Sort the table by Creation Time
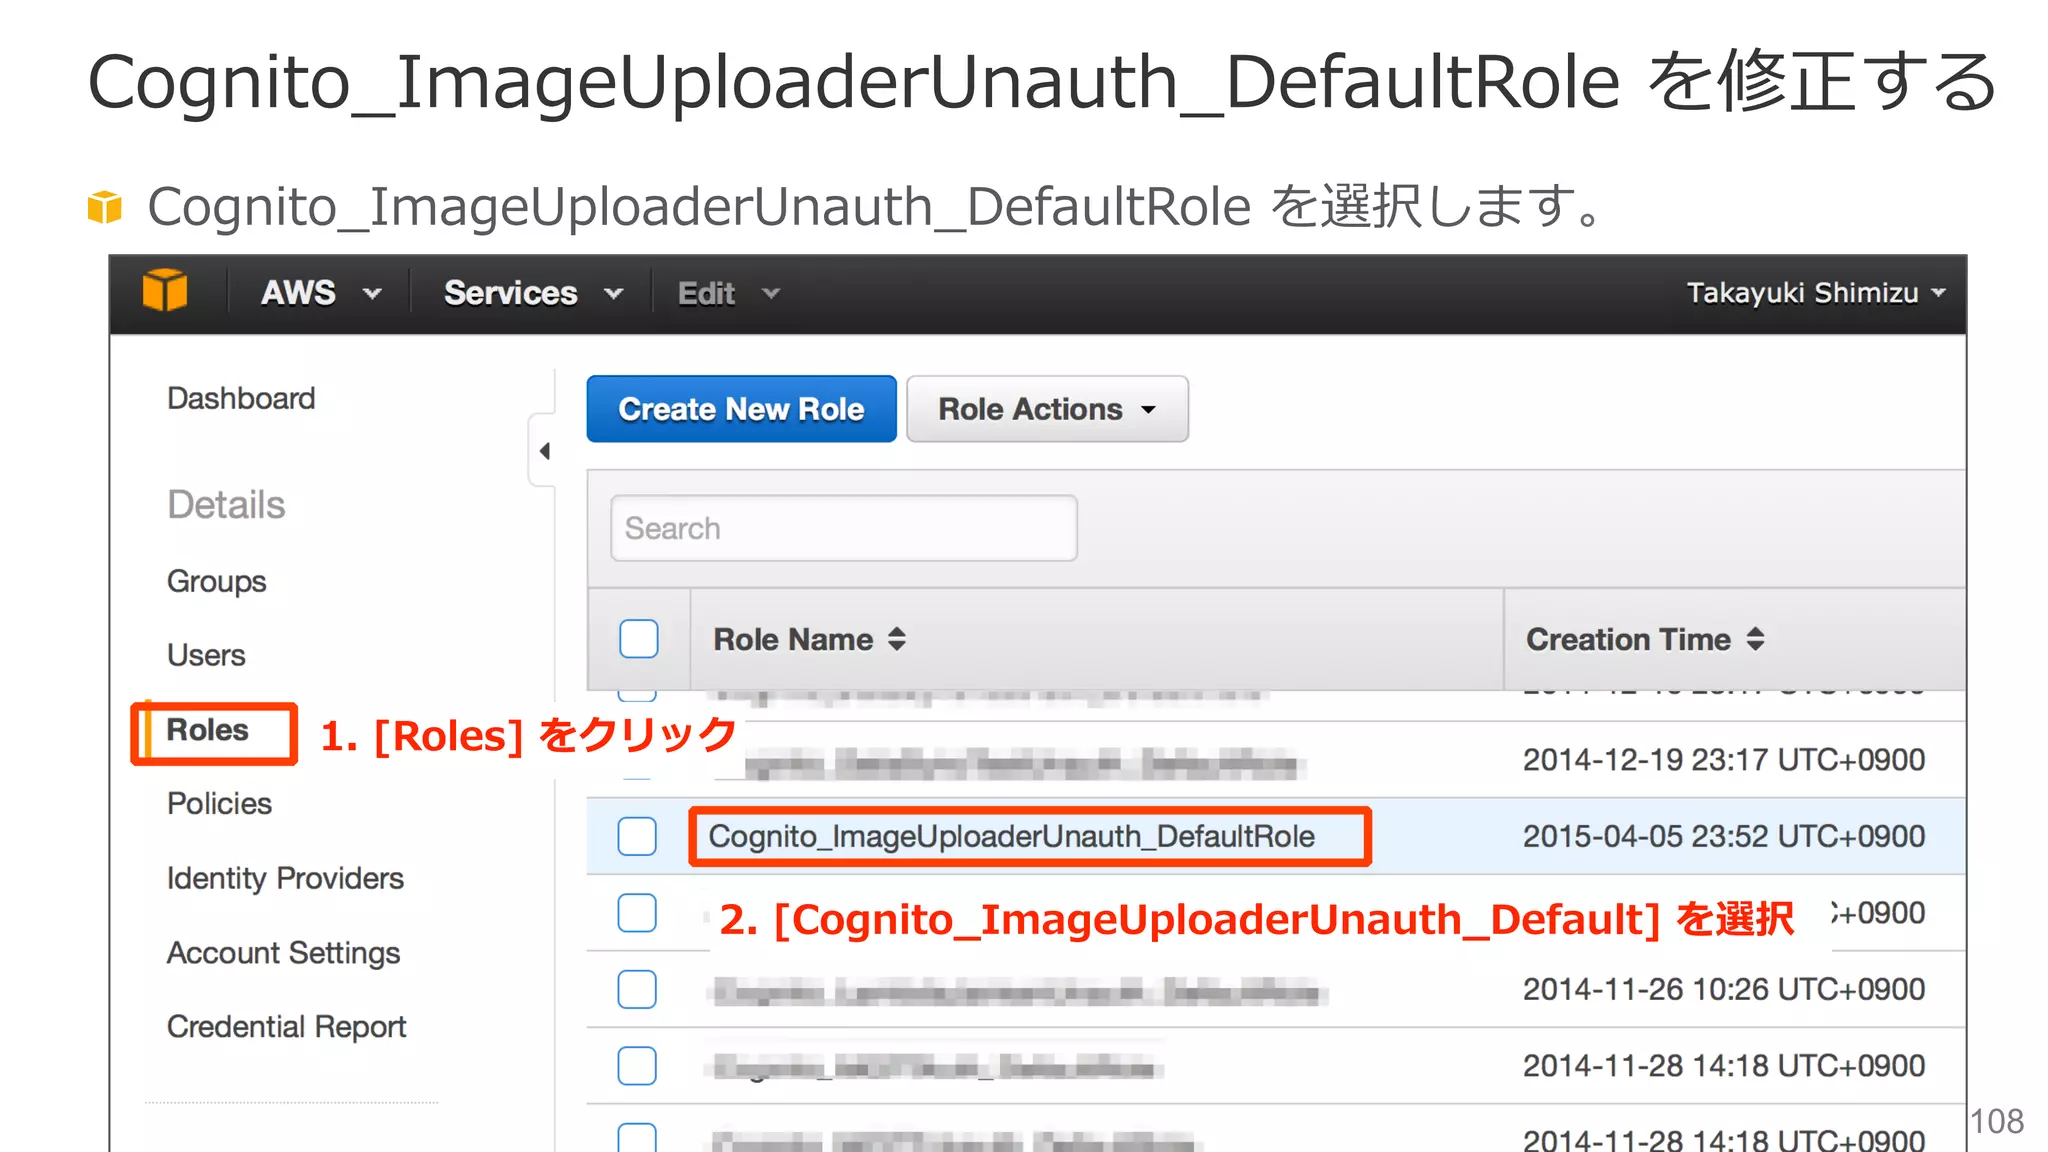This screenshot has height=1152, width=2048. 1645,639
